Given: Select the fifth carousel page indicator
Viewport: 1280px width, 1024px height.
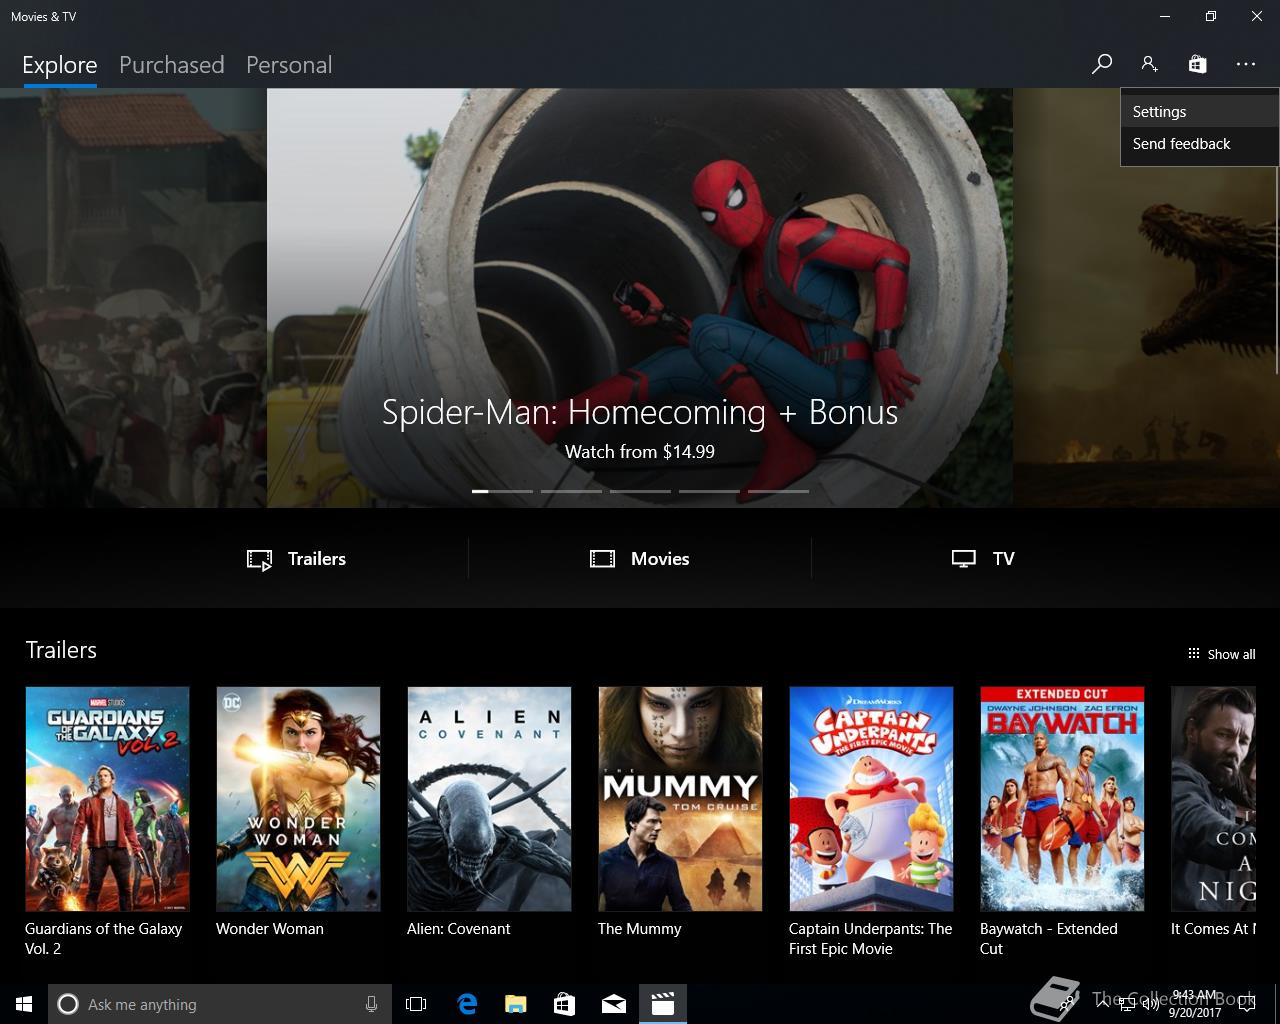Looking at the screenshot, I should 778,491.
